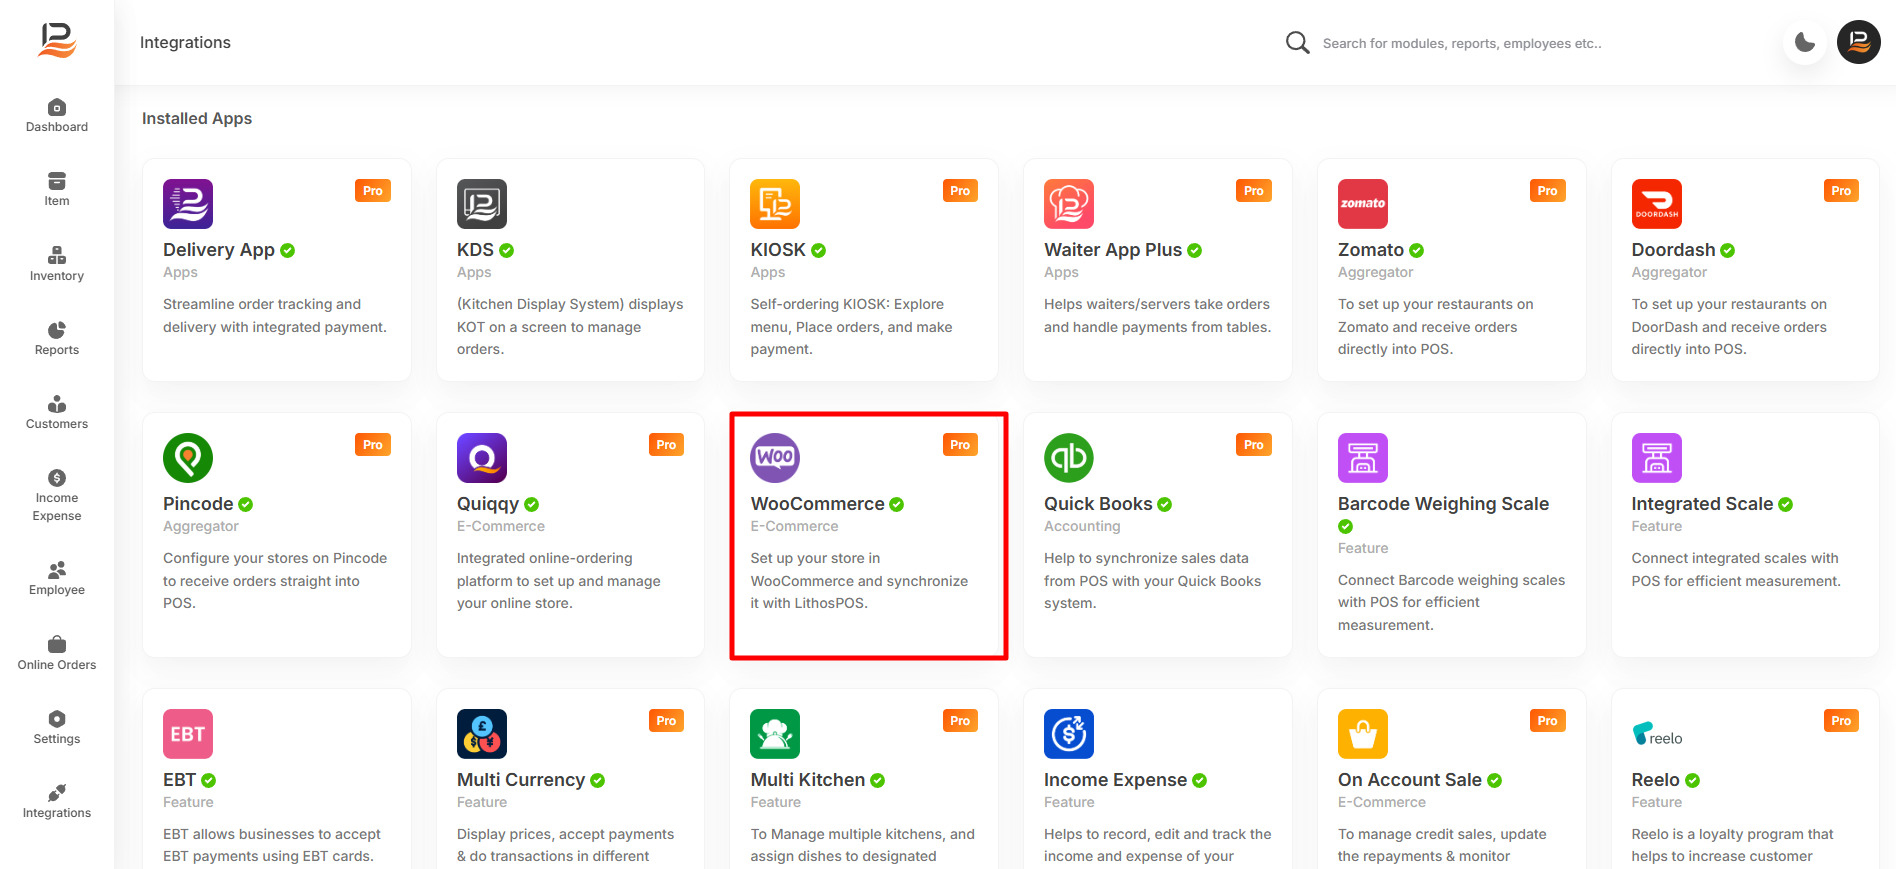Image resolution: width=1896 pixels, height=869 pixels.
Task: Click the Multi Kitchen chef icon
Action: [775, 734]
